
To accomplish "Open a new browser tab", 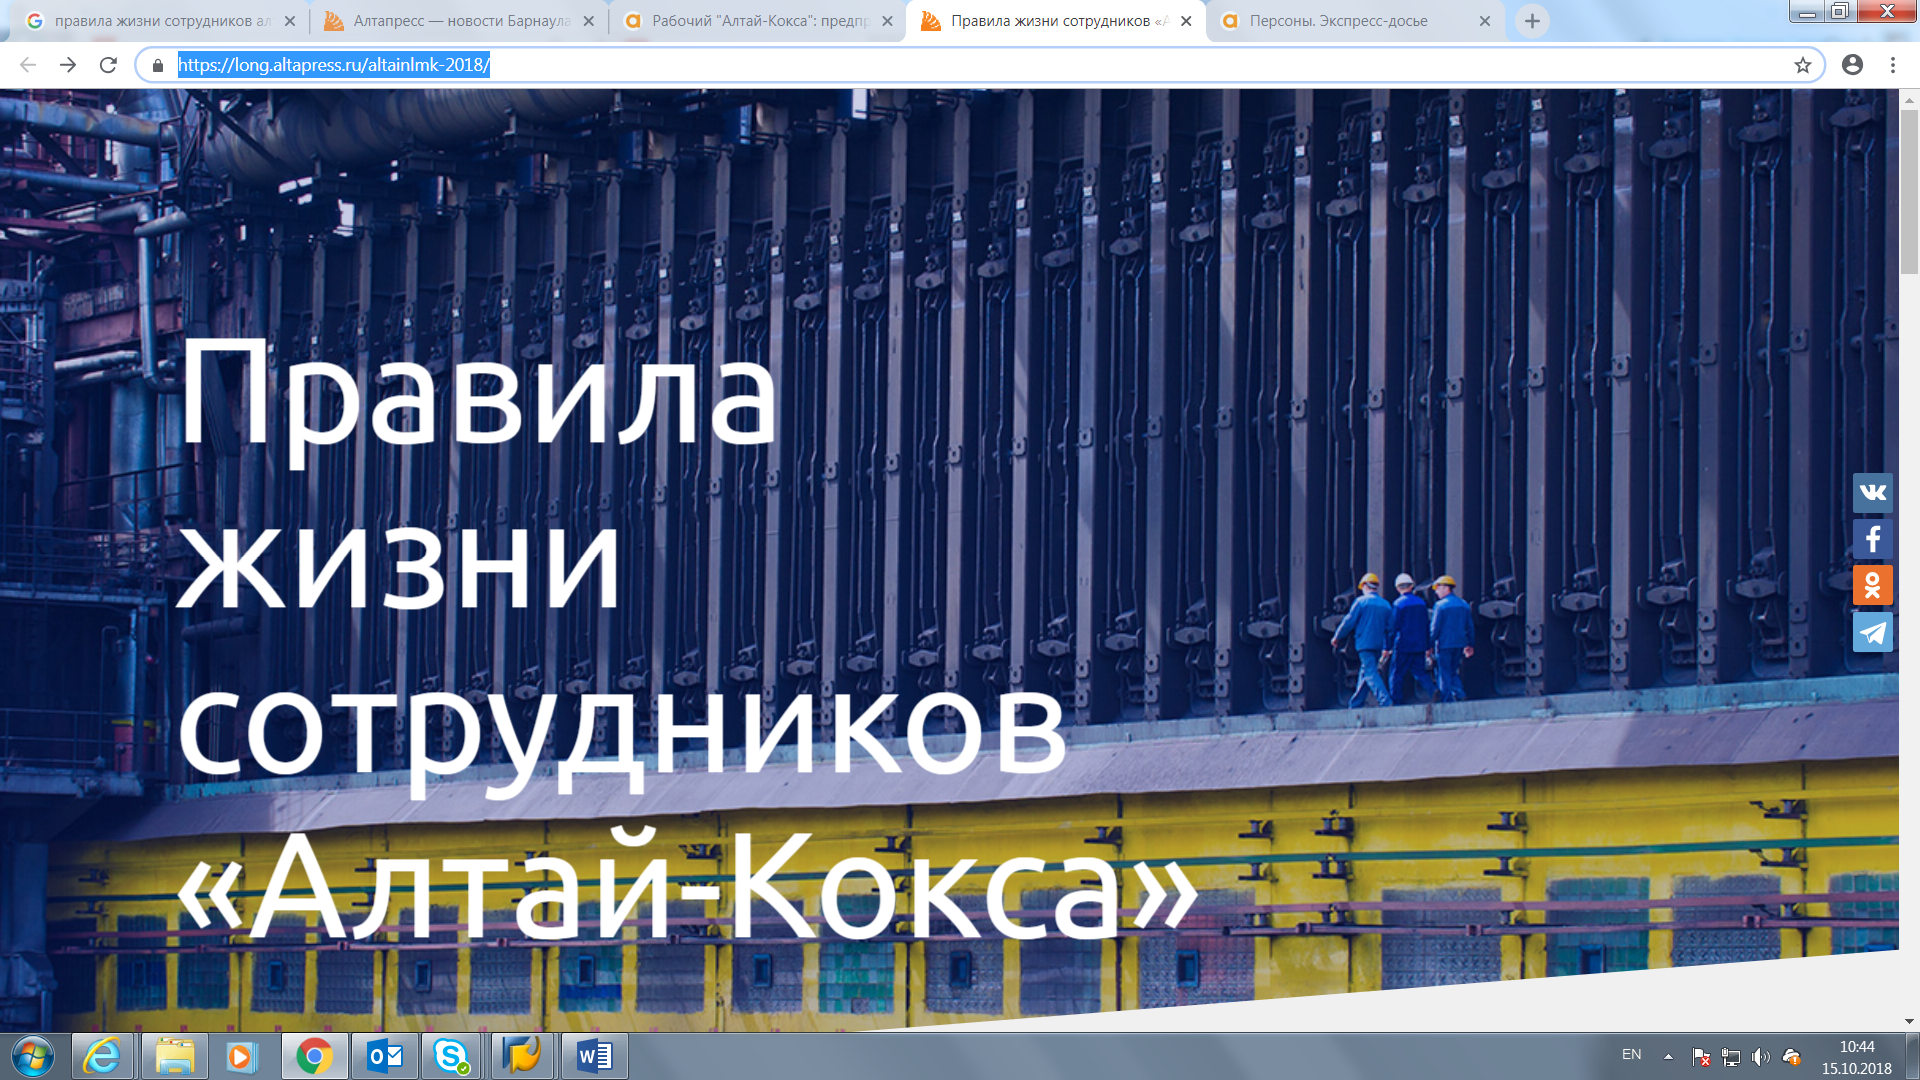I will tap(1532, 21).
